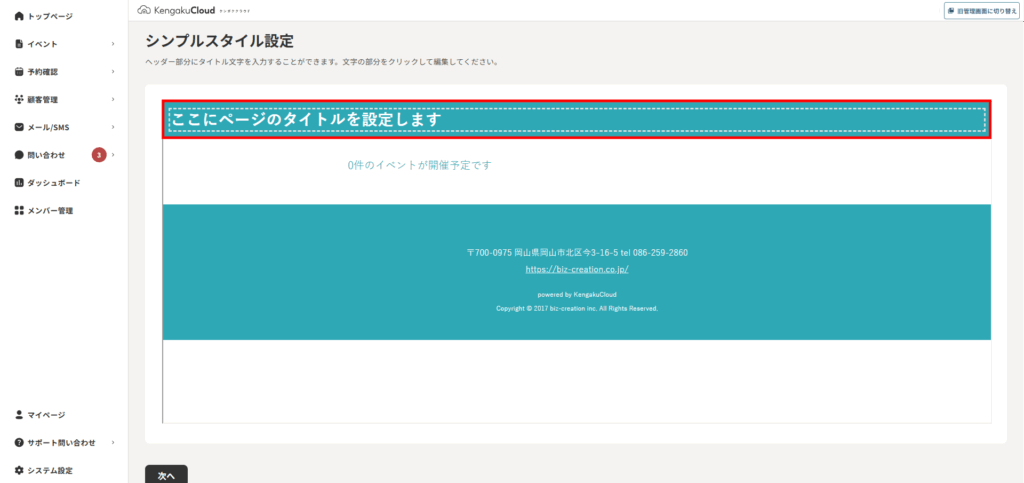Image resolution: width=1024 pixels, height=483 pixels.
Task: Click the calendar icon beside 予約確認
Action: [x=19, y=72]
